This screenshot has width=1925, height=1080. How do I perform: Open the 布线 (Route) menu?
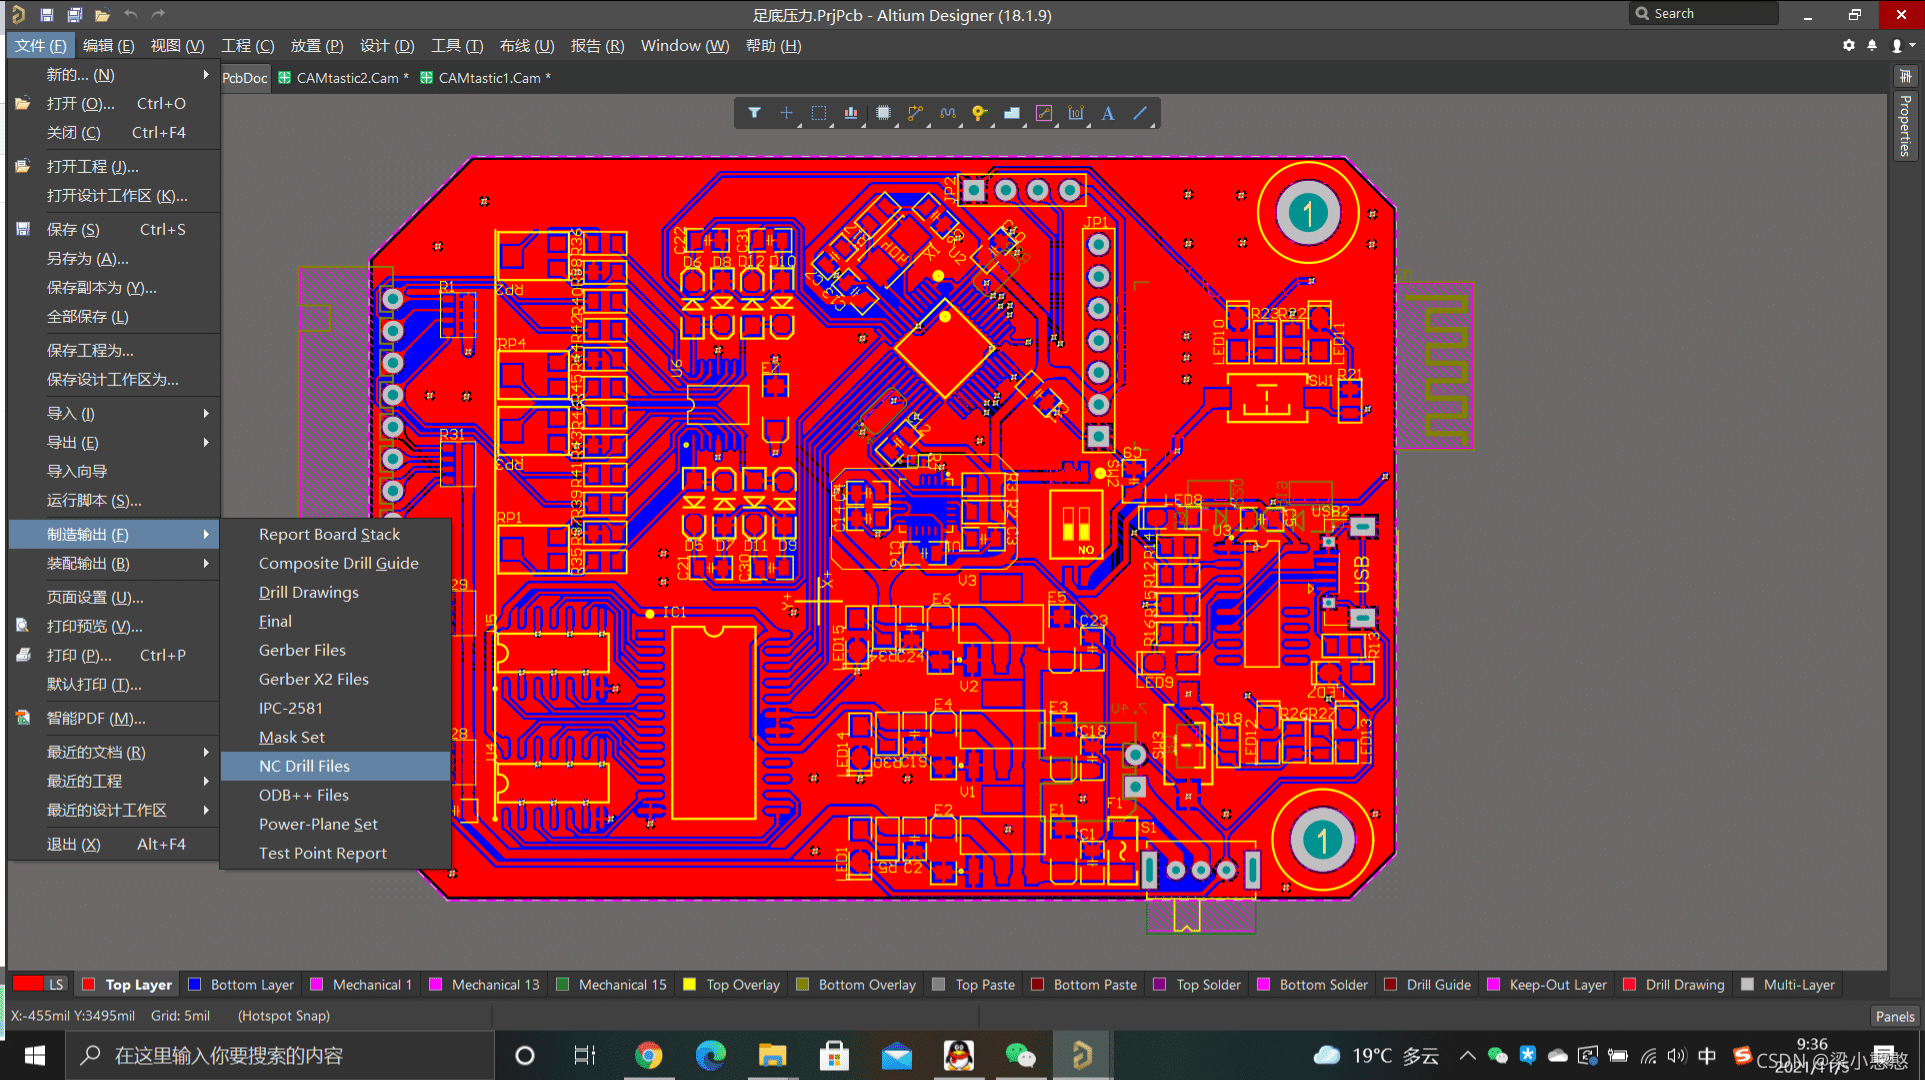pyautogui.click(x=527, y=45)
